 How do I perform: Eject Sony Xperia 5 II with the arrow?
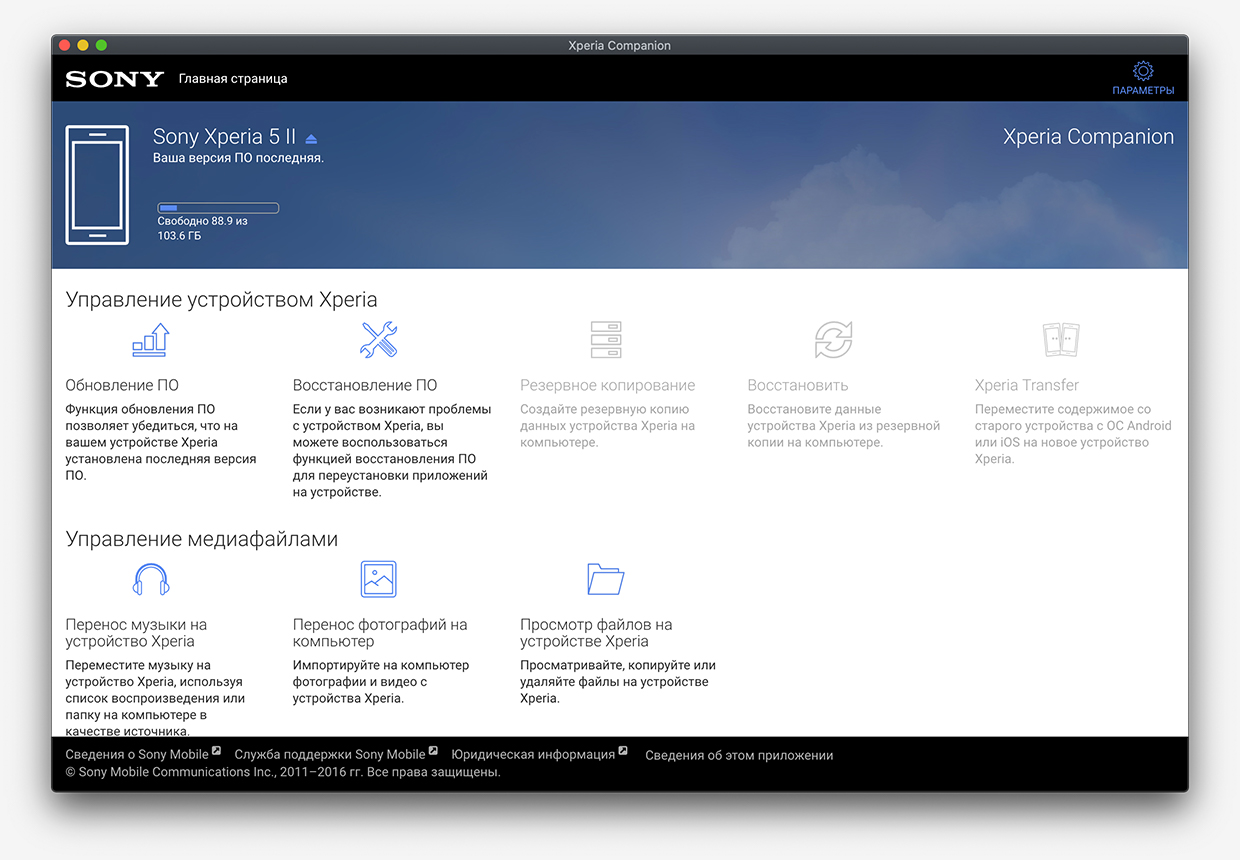tap(311, 138)
